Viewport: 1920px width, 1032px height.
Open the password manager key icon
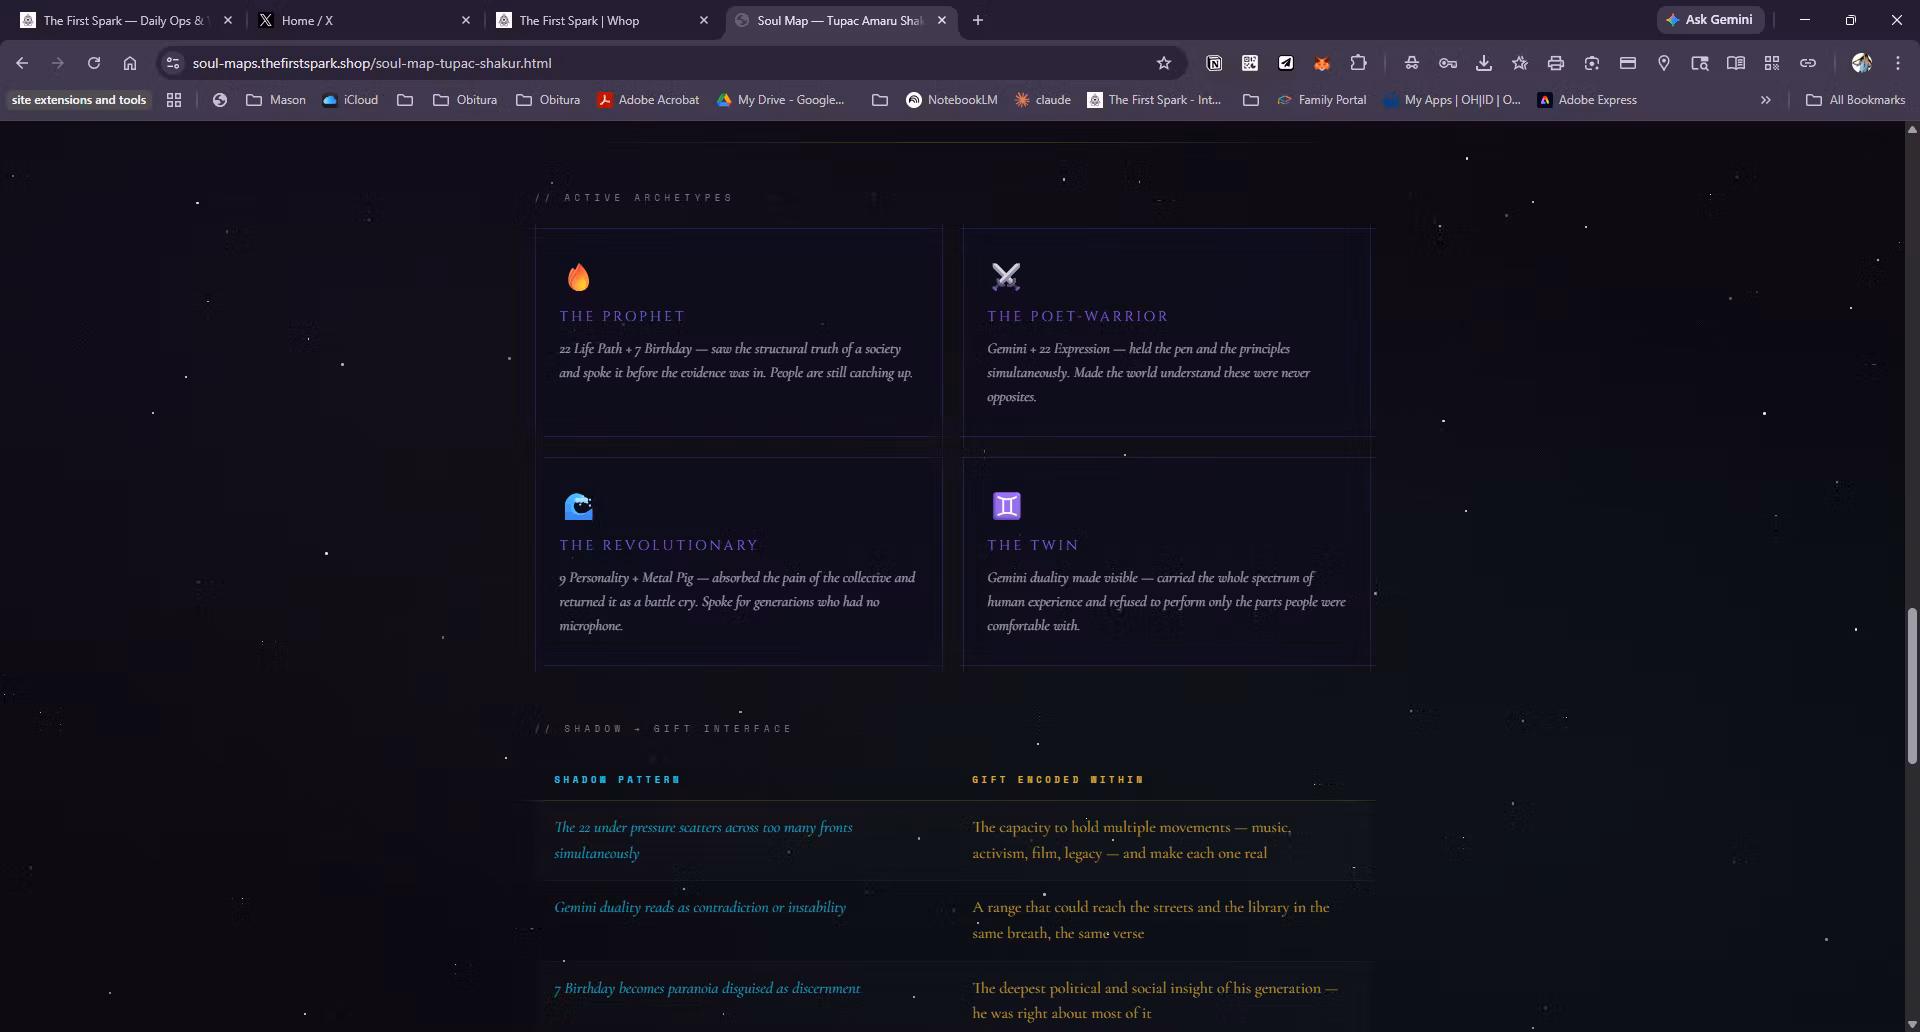point(1448,63)
